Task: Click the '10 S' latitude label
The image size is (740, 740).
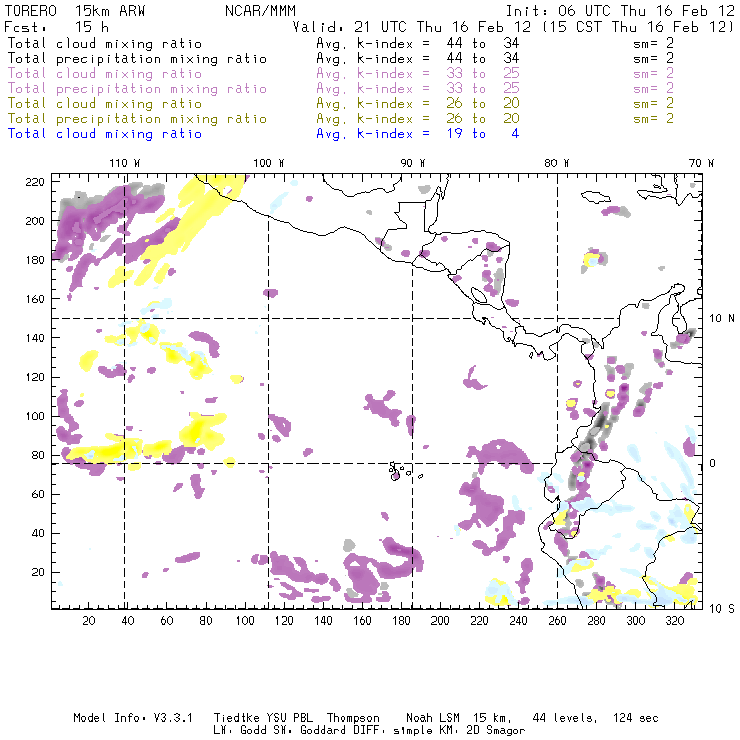Action: [722, 609]
